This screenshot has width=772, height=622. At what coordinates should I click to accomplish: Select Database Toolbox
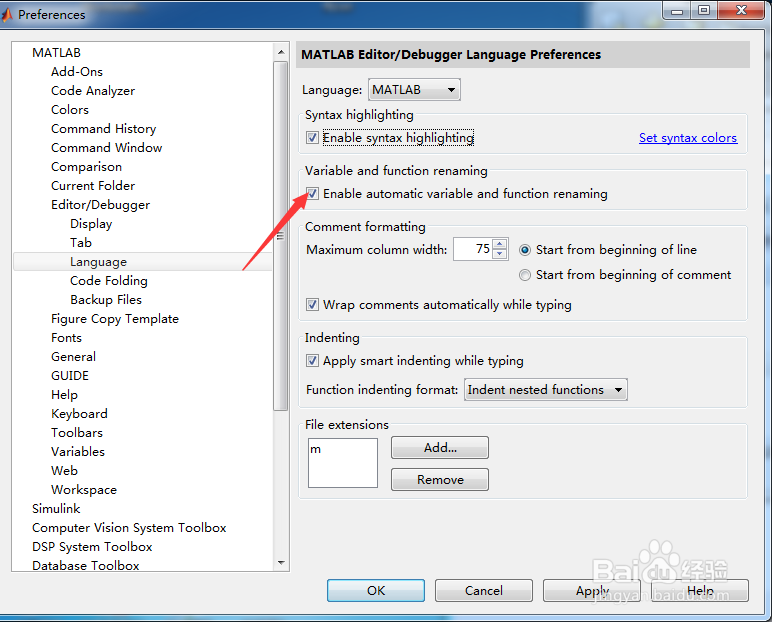[x=86, y=565]
